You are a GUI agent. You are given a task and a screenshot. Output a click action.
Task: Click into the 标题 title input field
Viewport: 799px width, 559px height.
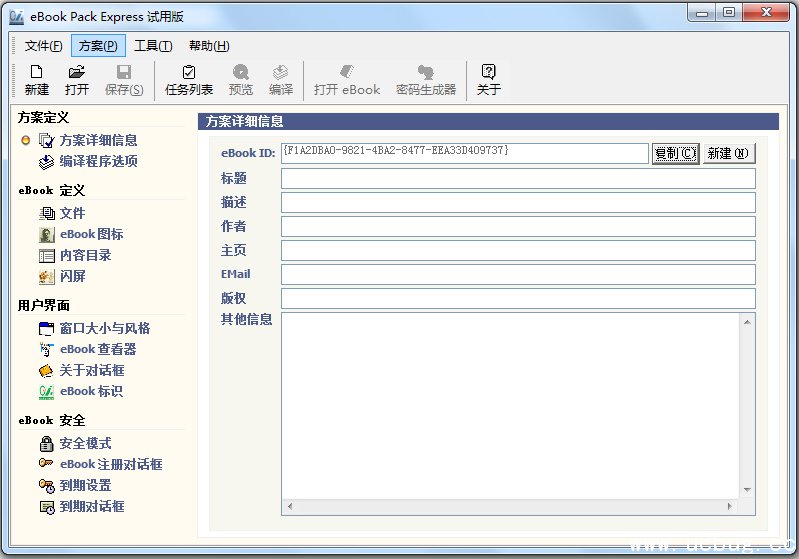[x=517, y=179]
